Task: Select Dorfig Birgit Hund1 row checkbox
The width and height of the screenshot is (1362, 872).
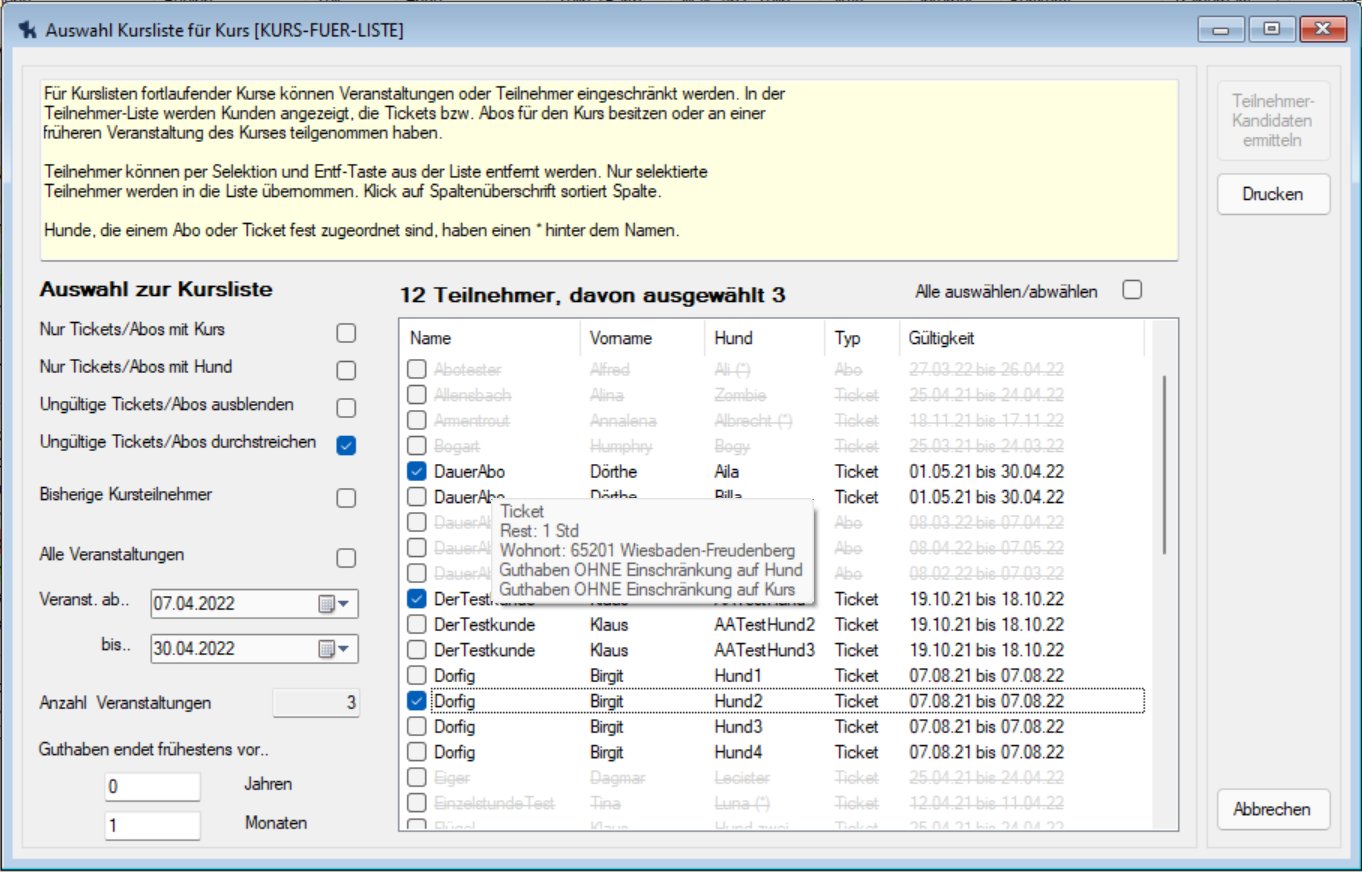Action: point(417,676)
